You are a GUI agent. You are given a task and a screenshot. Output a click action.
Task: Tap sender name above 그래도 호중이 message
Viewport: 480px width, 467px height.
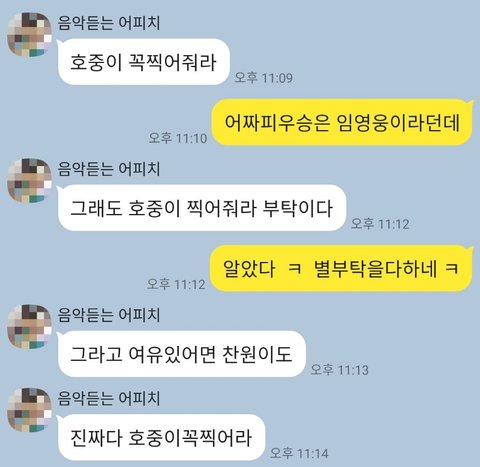pyautogui.click(x=109, y=169)
